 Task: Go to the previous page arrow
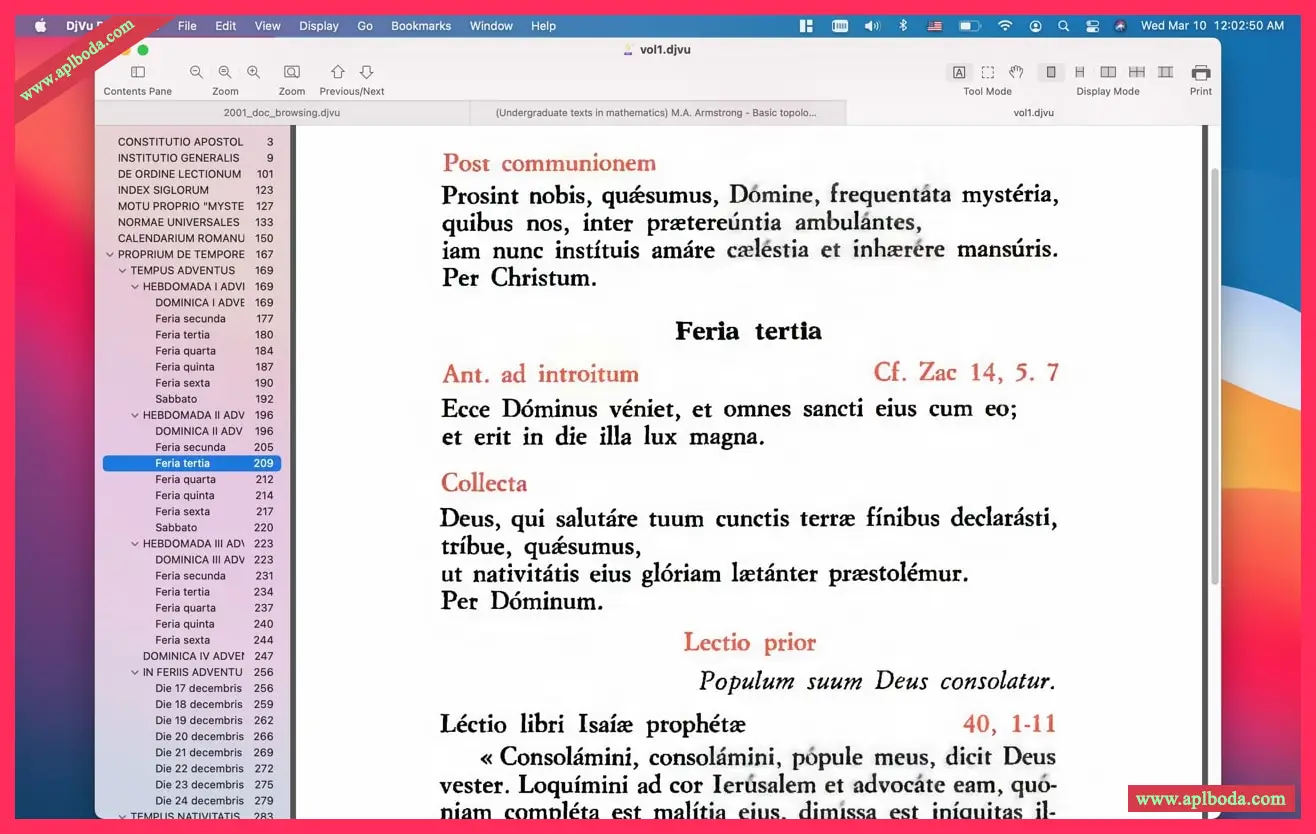pyautogui.click(x=338, y=72)
